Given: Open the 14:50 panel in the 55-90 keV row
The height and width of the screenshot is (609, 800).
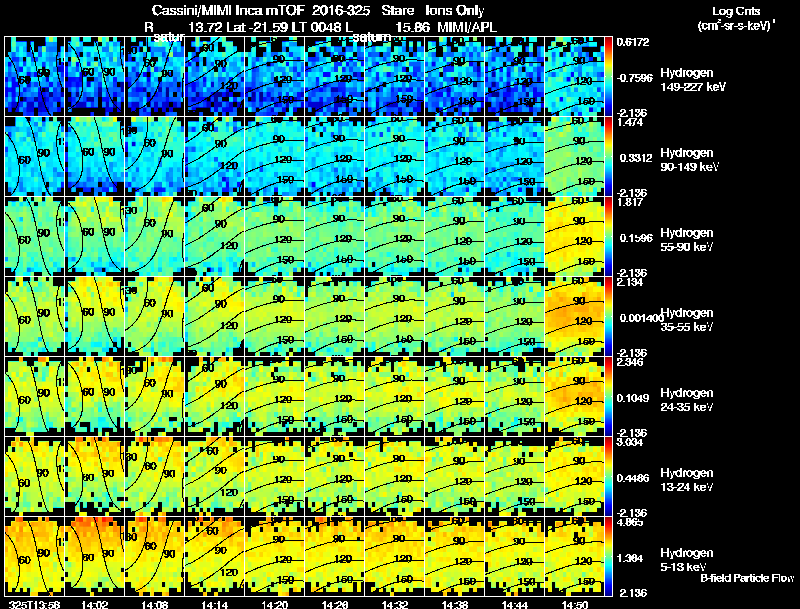Looking at the screenshot, I should pos(574,236).
